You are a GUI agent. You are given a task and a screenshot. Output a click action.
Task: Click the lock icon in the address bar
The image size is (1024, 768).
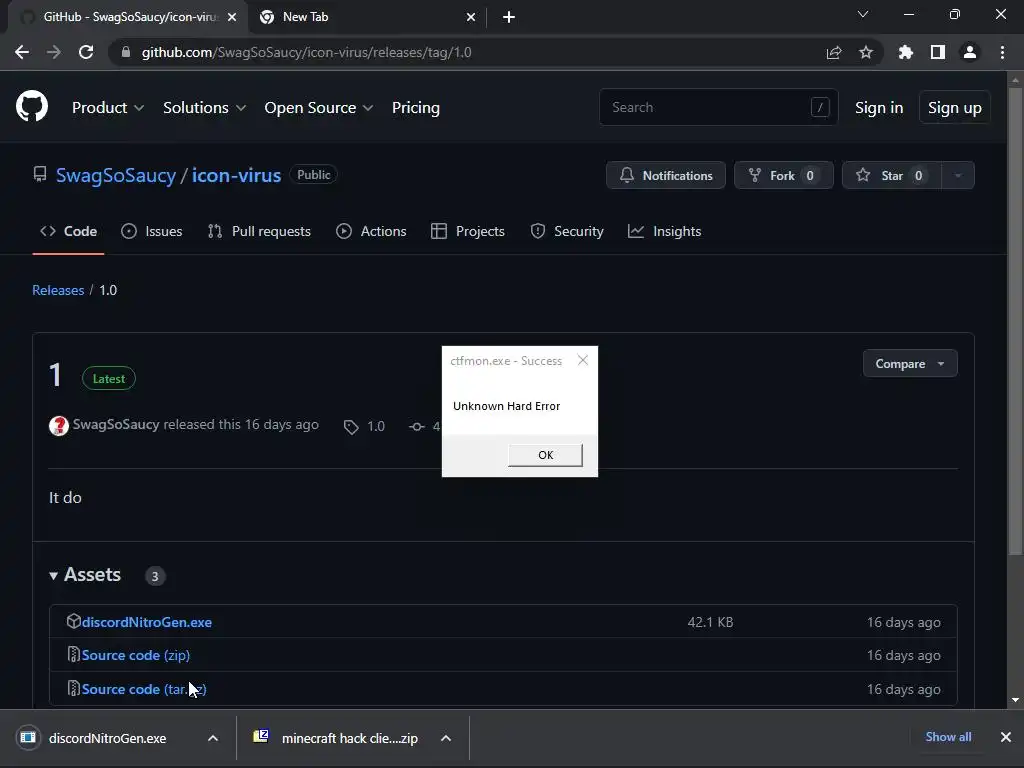click(126, 52)
